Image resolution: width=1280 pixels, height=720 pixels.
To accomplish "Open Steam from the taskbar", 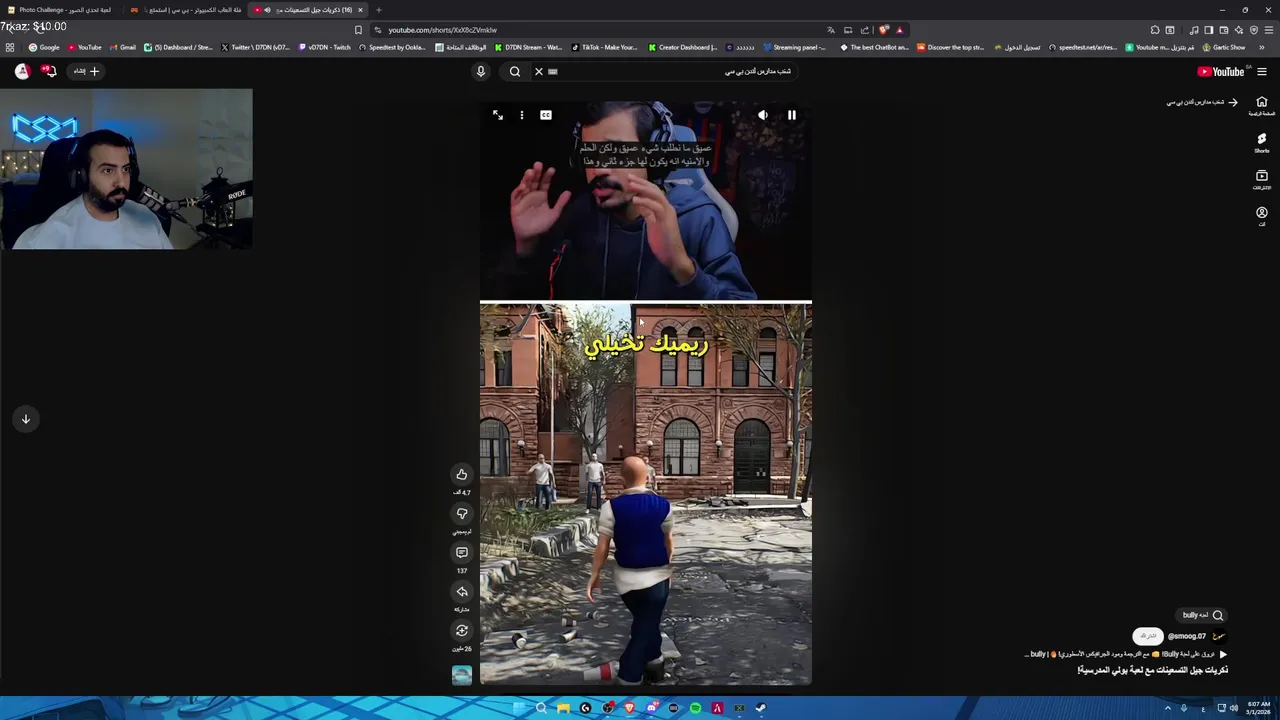I will (x=761, y=708).
